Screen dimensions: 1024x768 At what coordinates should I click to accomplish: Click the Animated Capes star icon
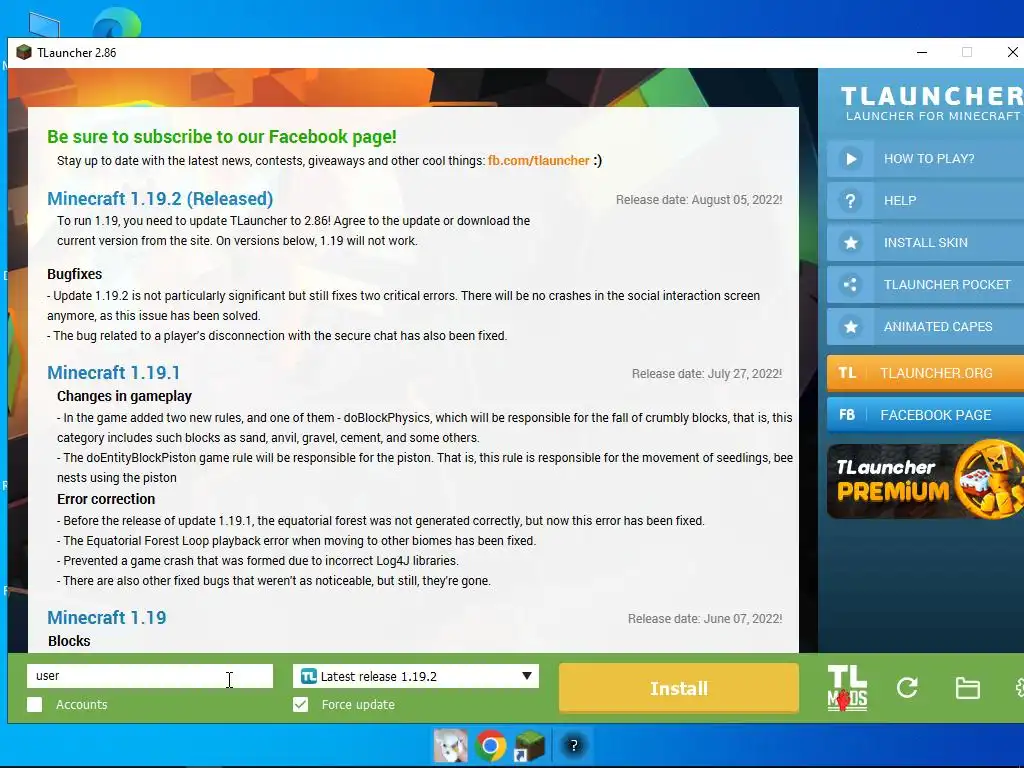click(850, 327)
